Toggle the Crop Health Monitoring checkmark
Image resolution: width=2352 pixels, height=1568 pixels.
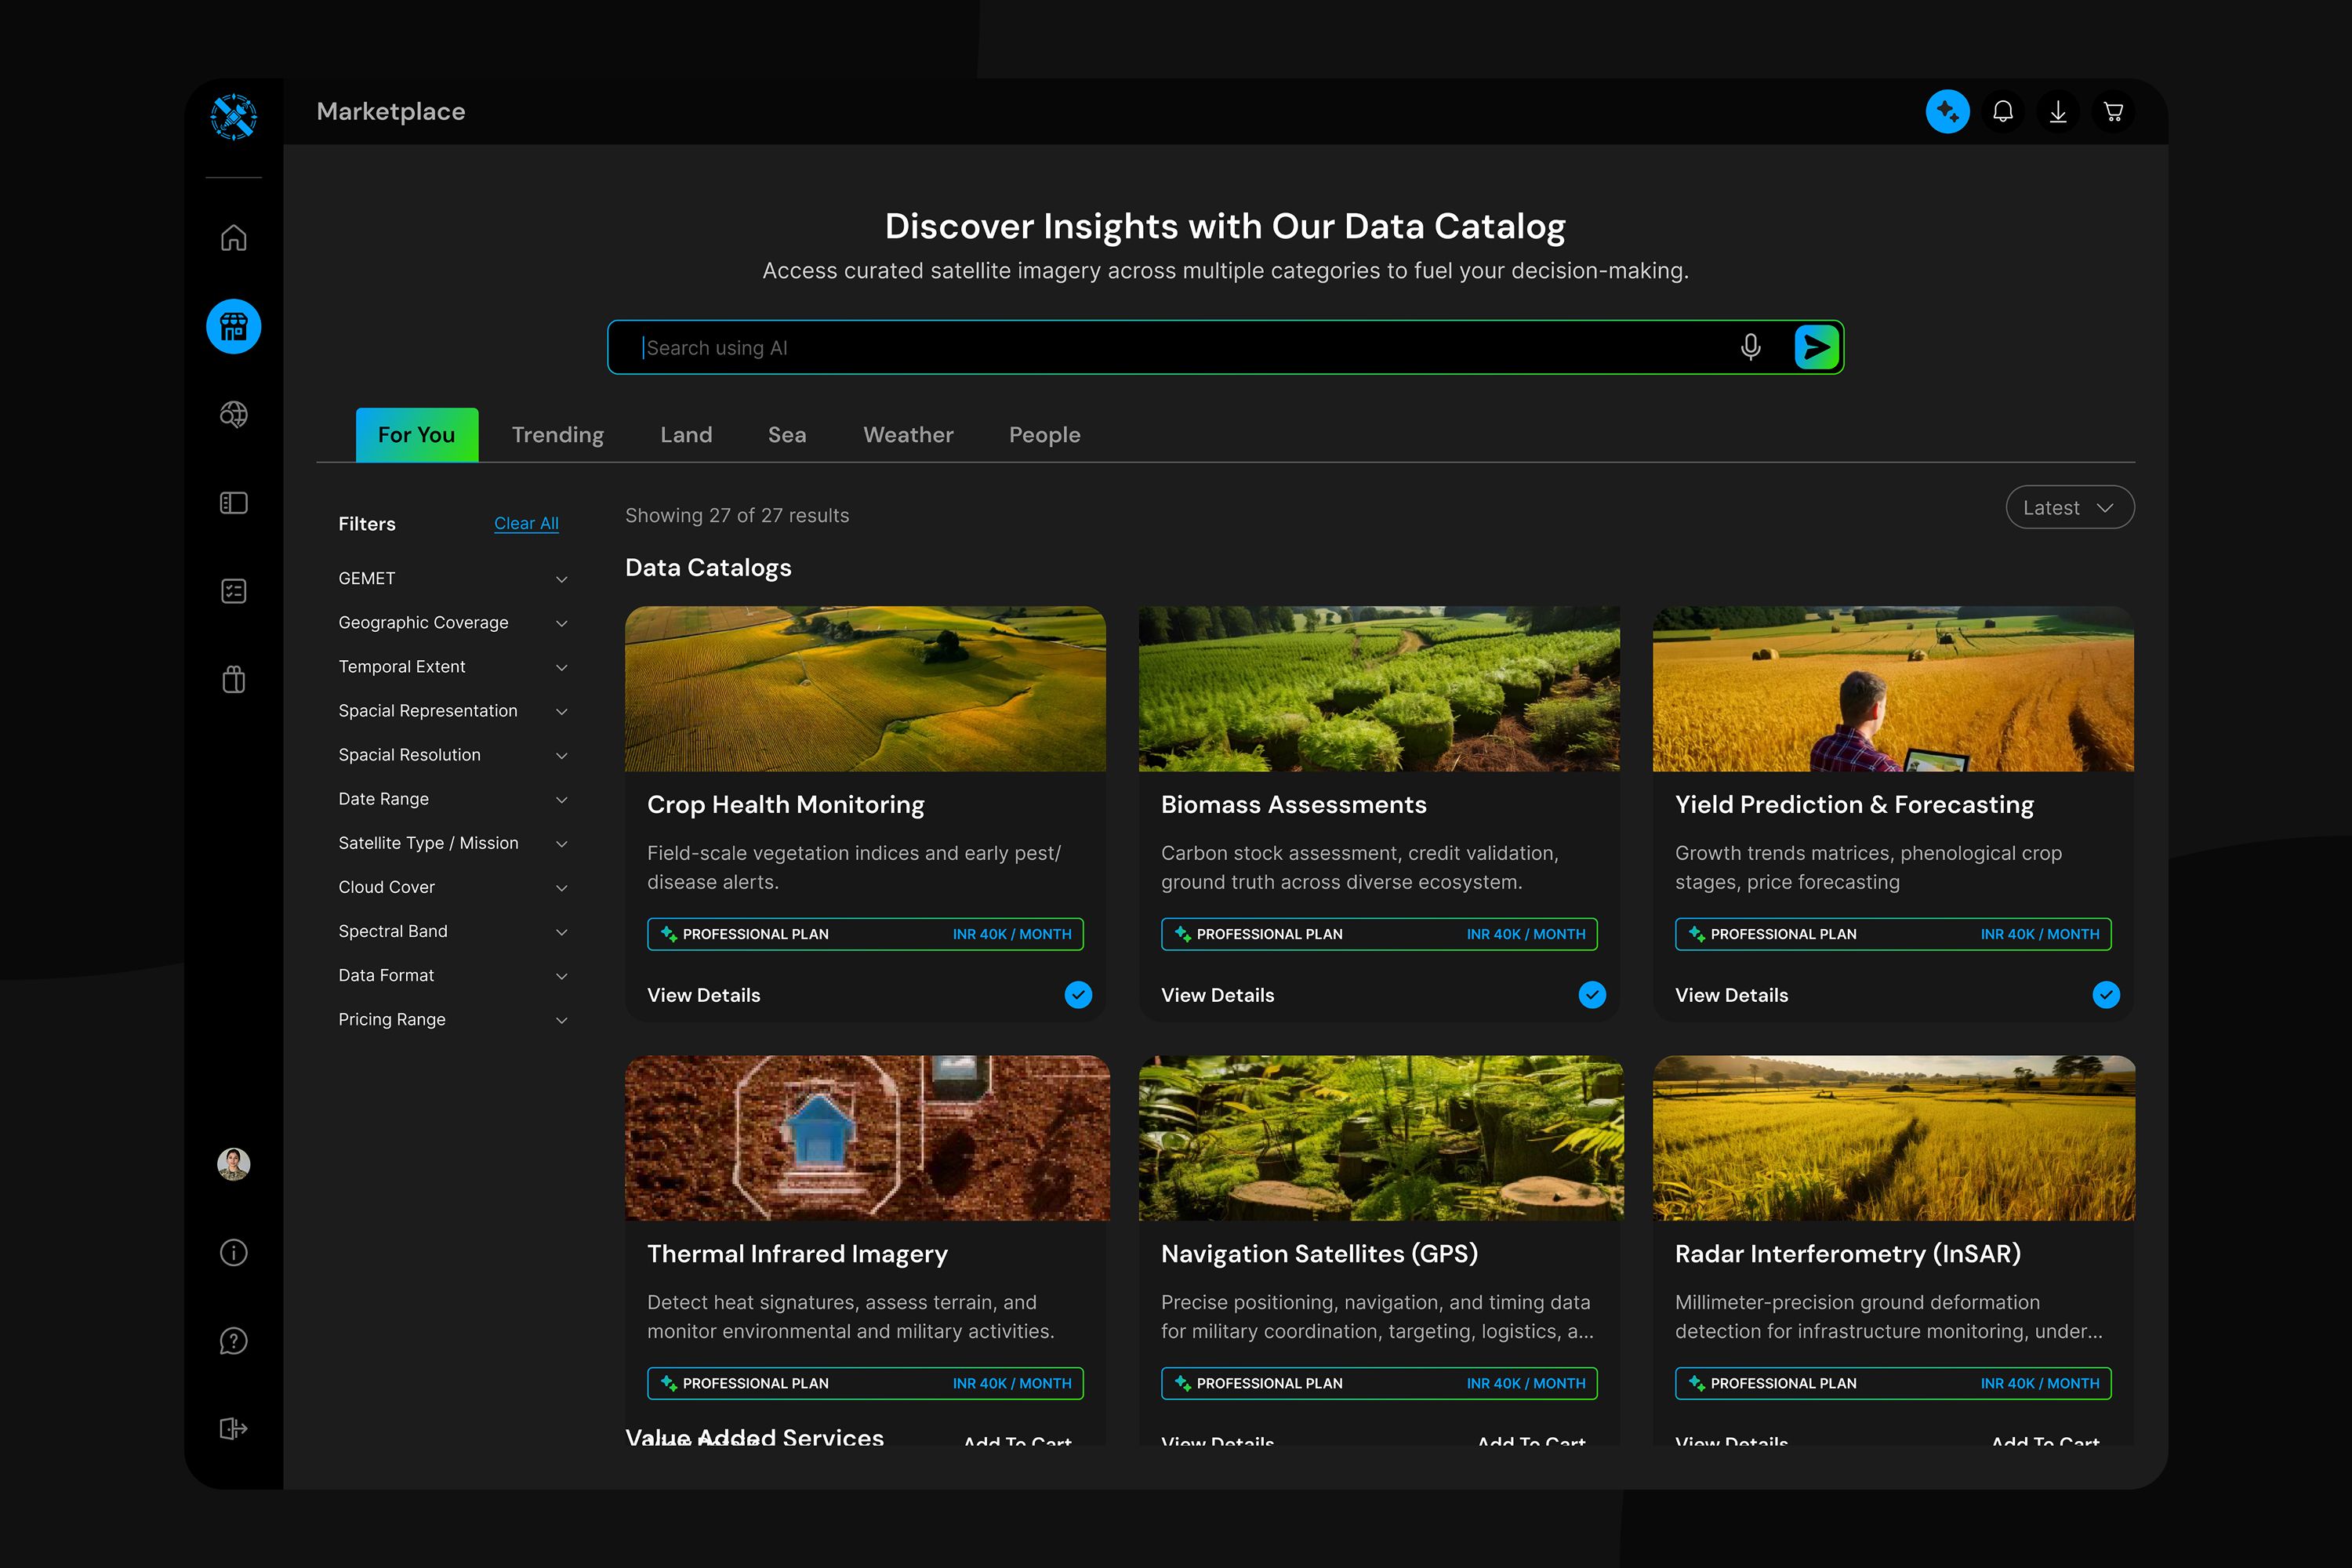1078,995
